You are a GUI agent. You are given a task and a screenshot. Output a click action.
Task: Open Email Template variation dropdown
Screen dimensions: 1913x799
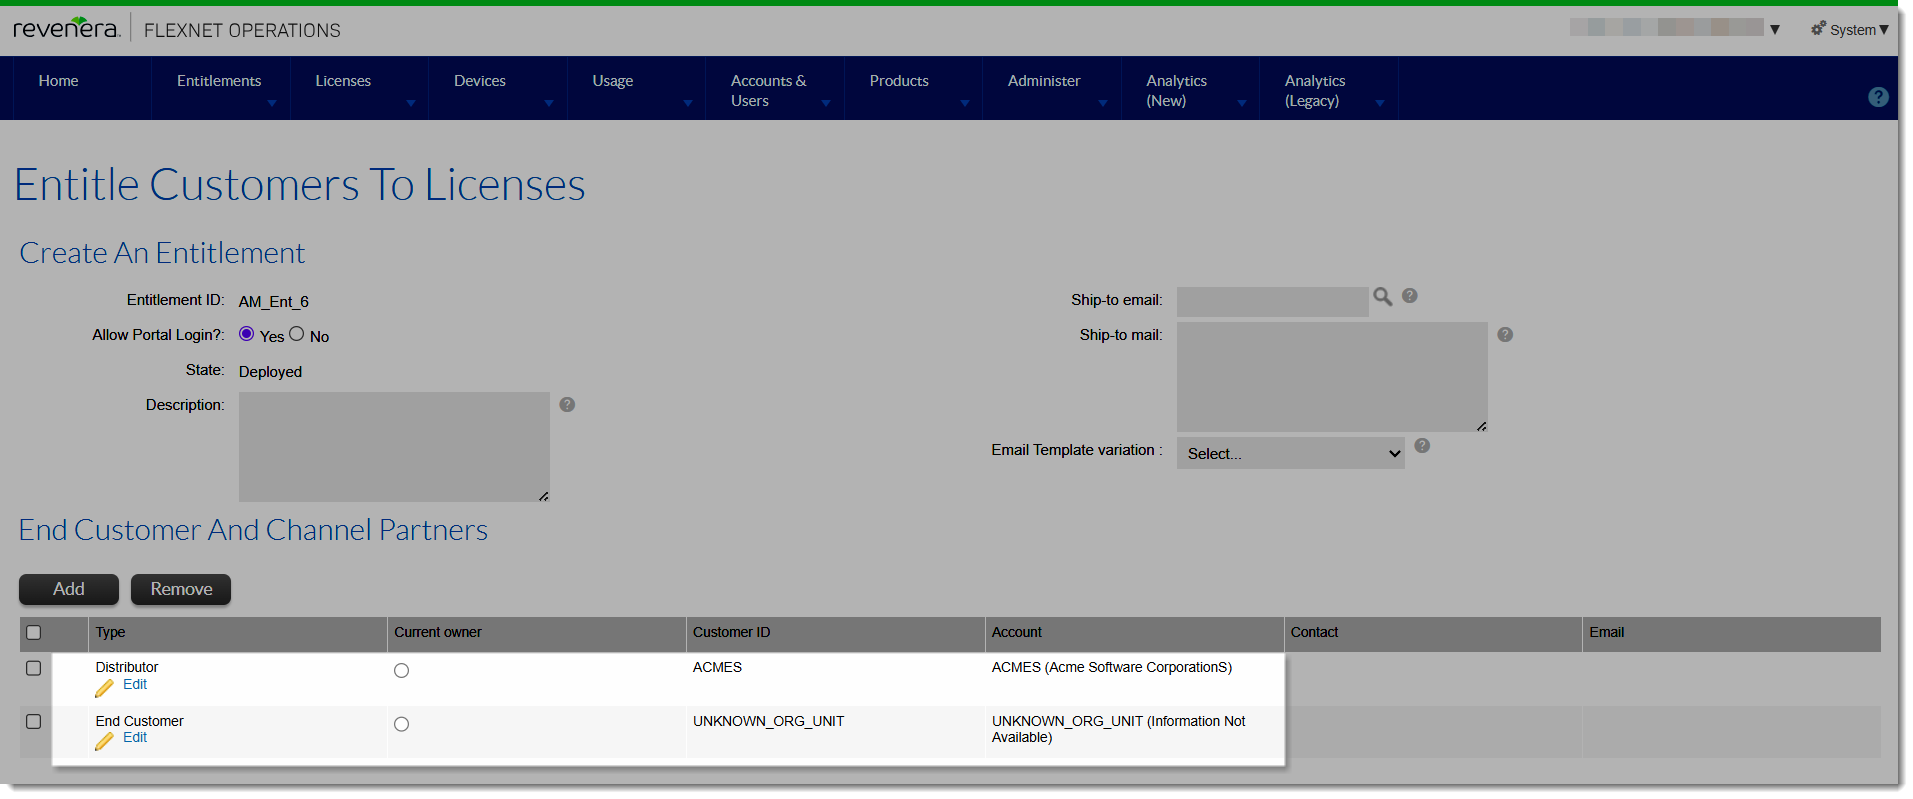pos(1290,454)
